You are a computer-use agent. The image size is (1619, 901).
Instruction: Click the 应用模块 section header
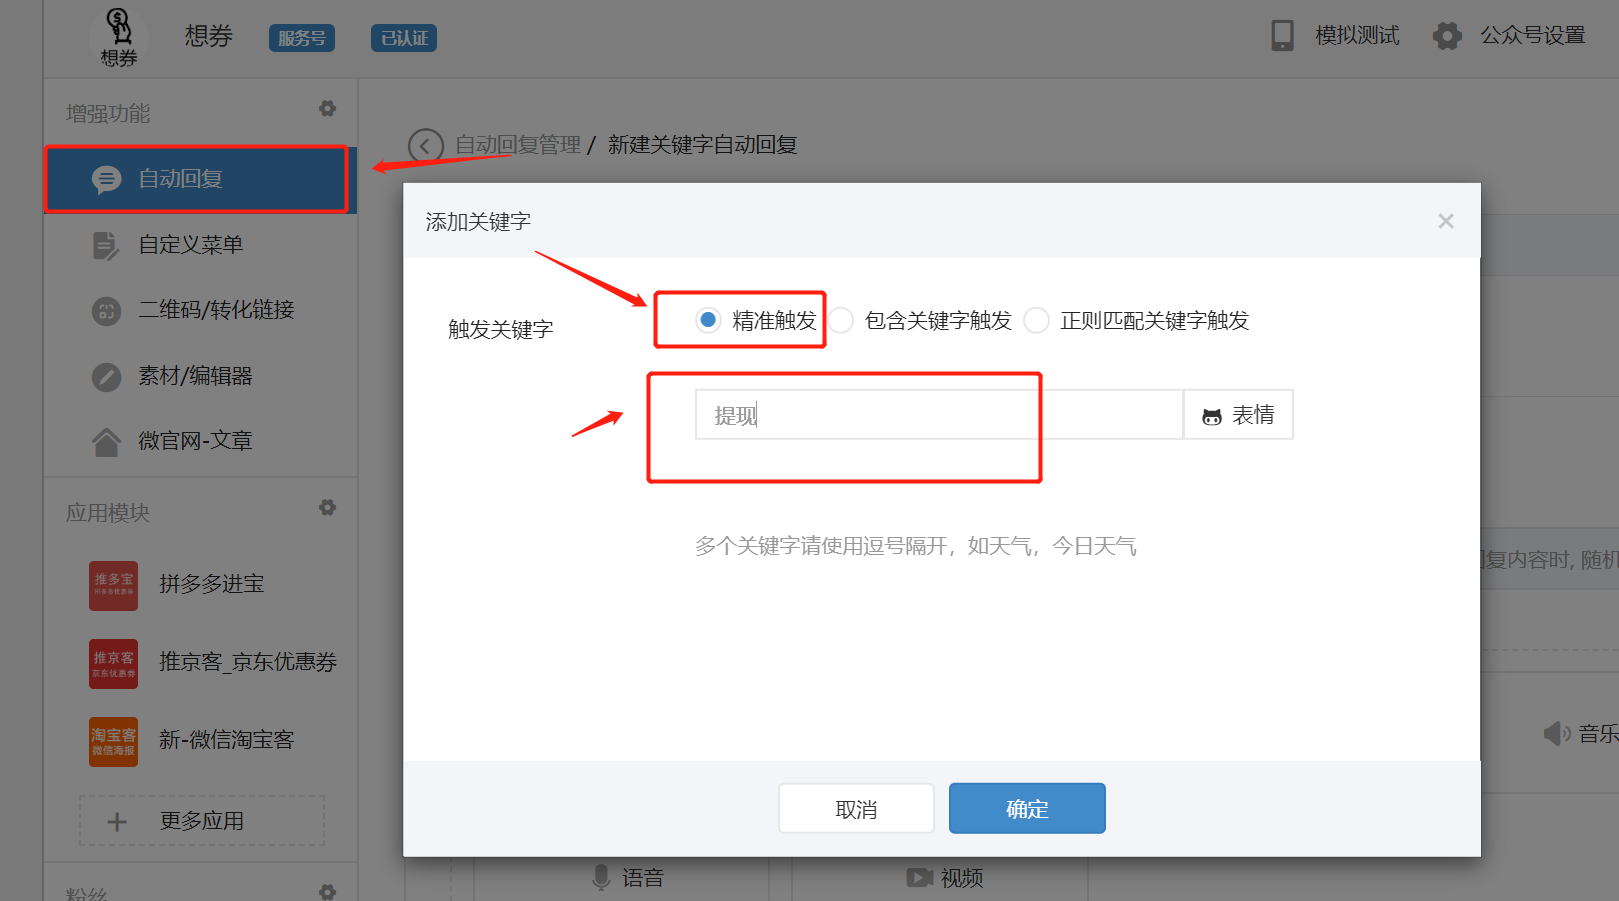pos(108,513)
